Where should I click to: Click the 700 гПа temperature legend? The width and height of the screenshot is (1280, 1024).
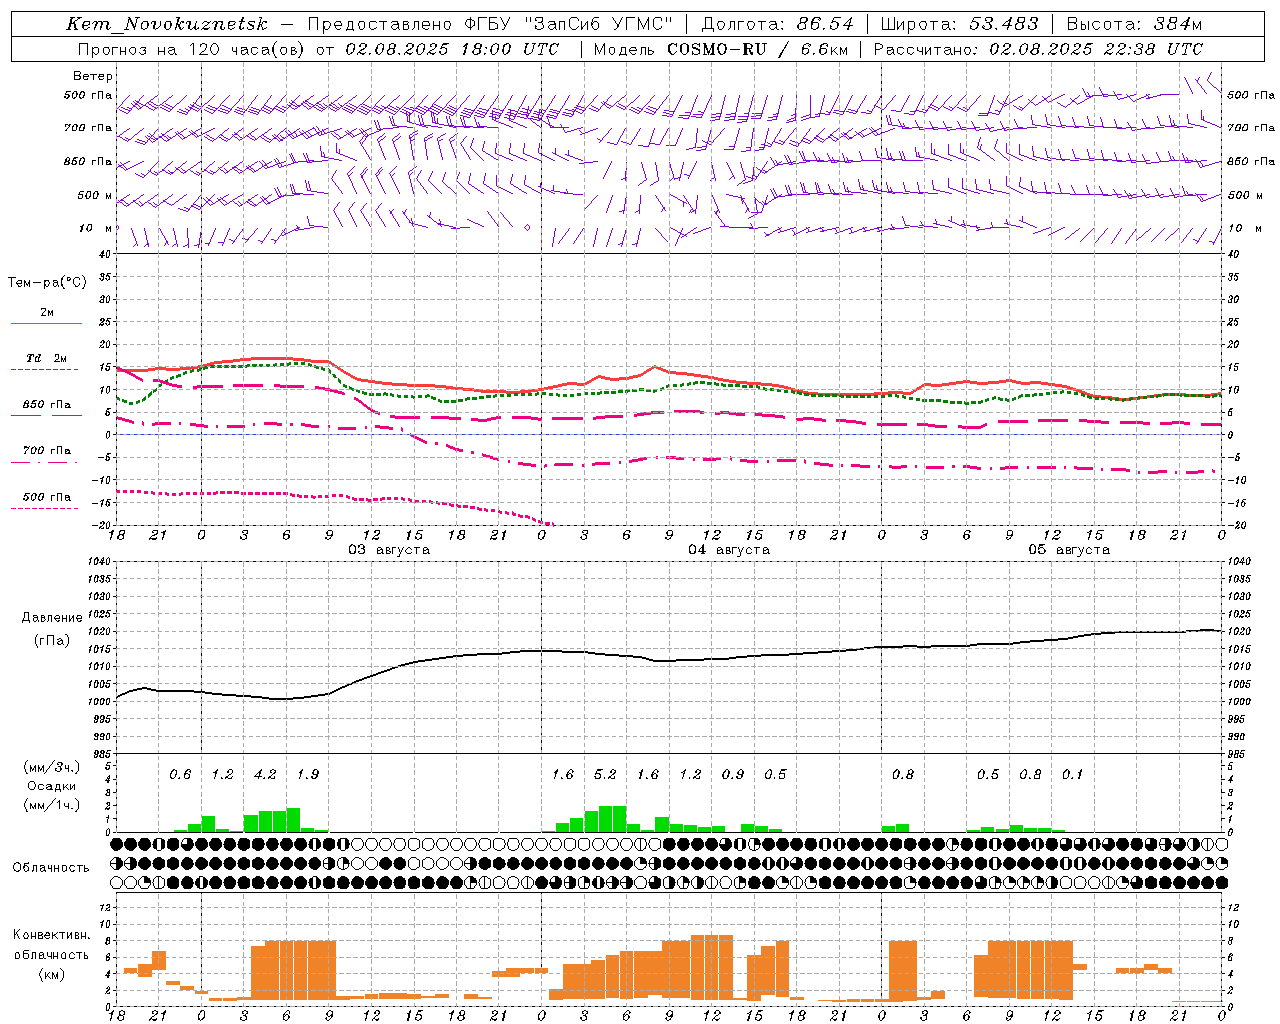47,455
